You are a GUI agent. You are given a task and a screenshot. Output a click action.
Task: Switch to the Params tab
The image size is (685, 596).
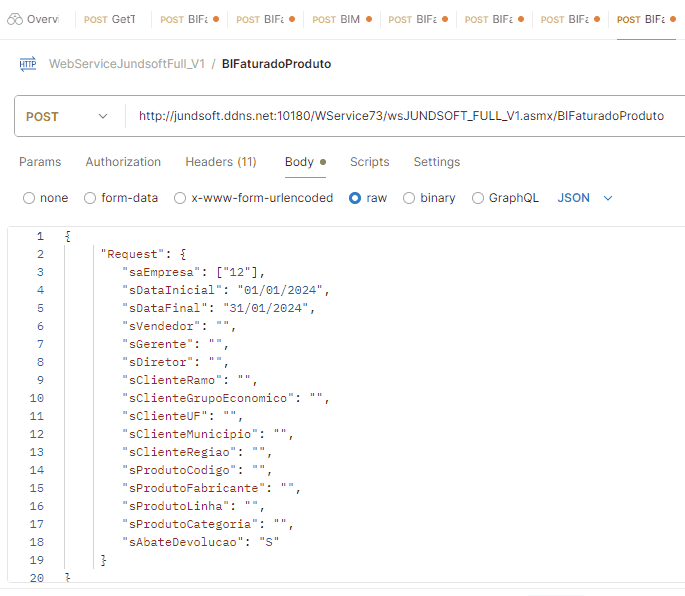point(40,162)
